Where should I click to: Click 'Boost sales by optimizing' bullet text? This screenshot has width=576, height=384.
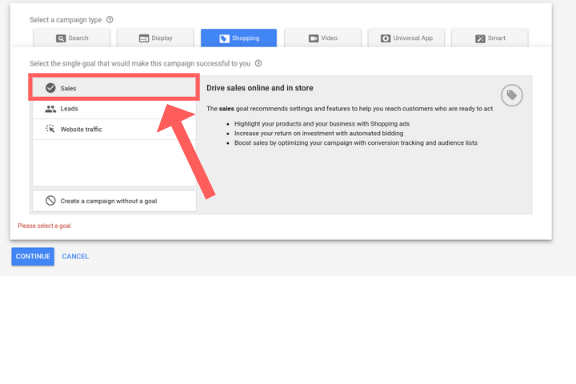coord(356,143)
